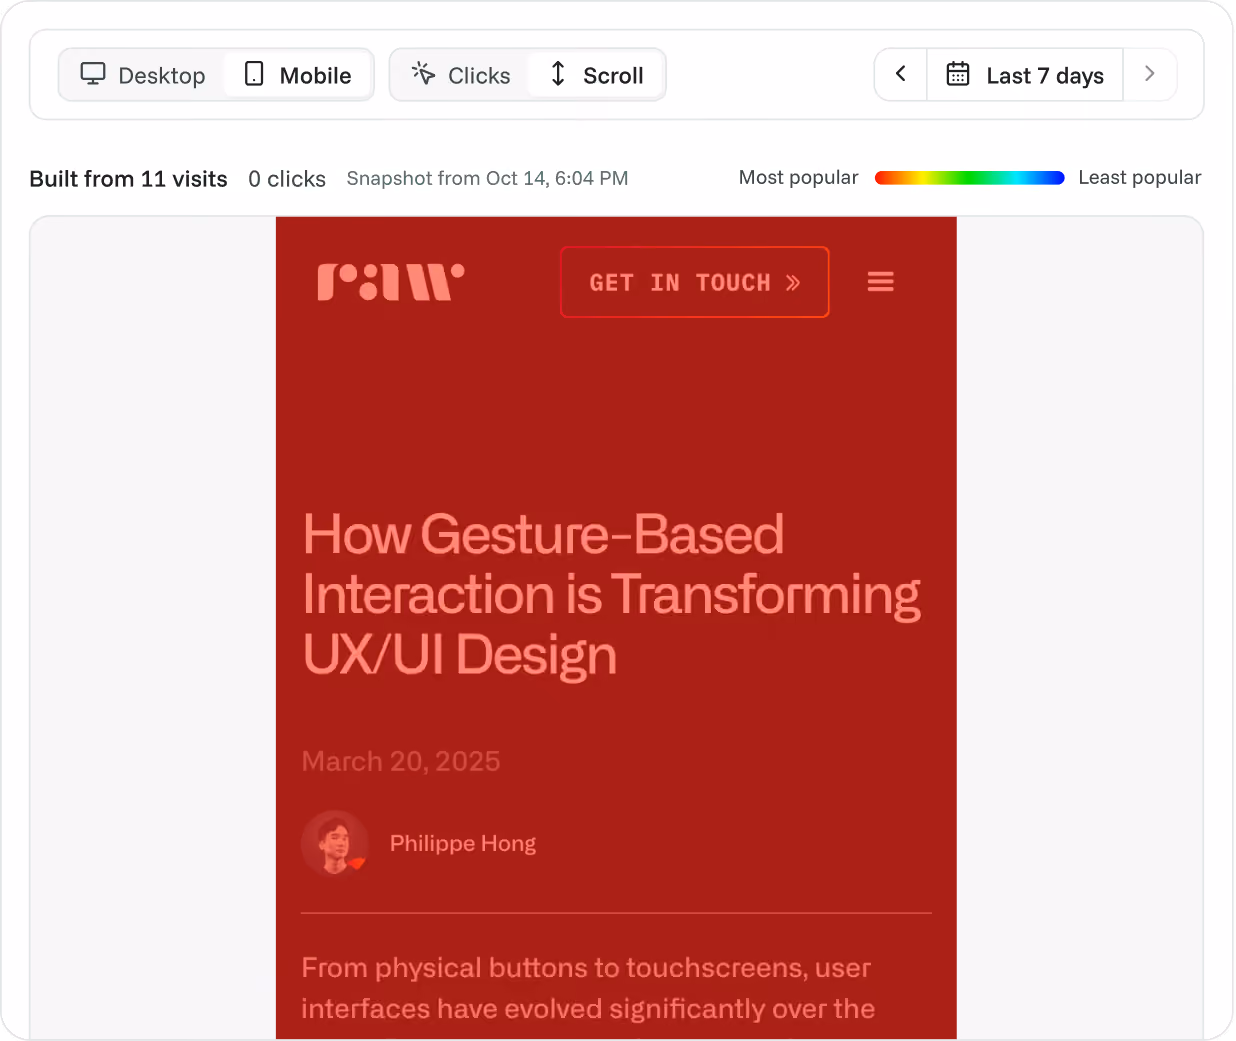Click the GET IN TOUCH button
The width and height of the screenshot is (1236, 1041).
pyautogui.click(x=695, y=282)
